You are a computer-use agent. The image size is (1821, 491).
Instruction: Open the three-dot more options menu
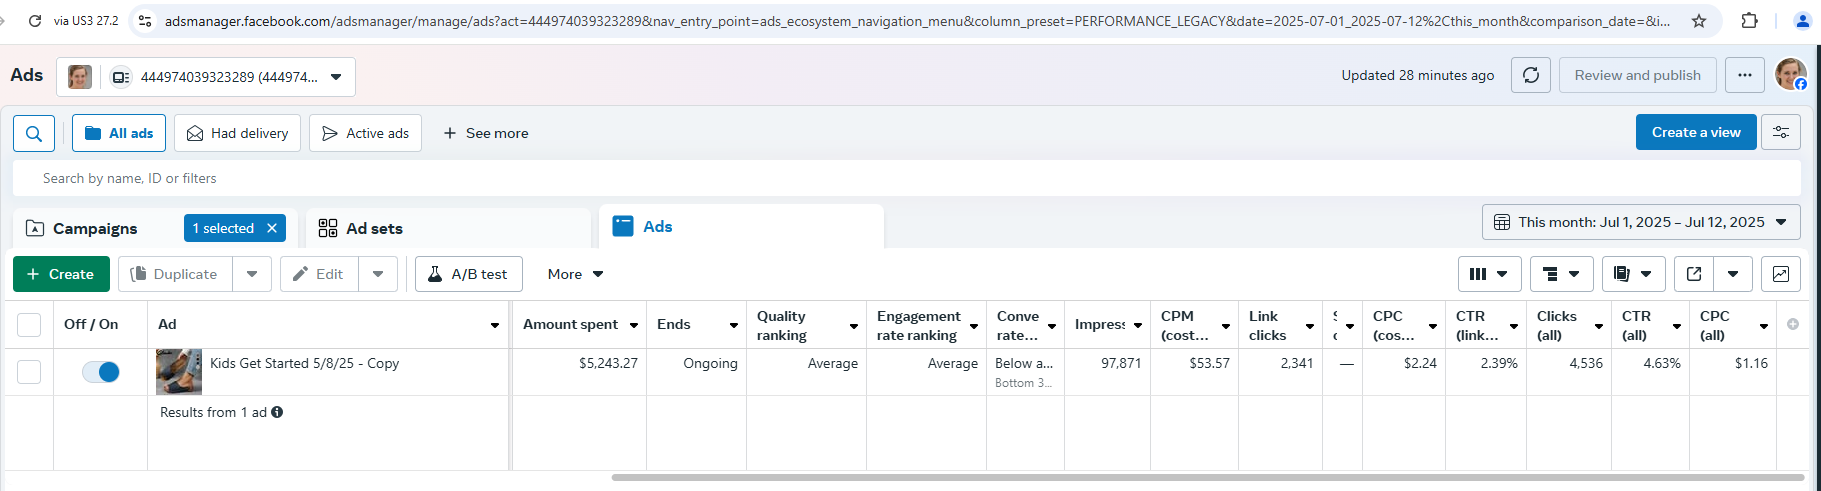pos(1744,75)
